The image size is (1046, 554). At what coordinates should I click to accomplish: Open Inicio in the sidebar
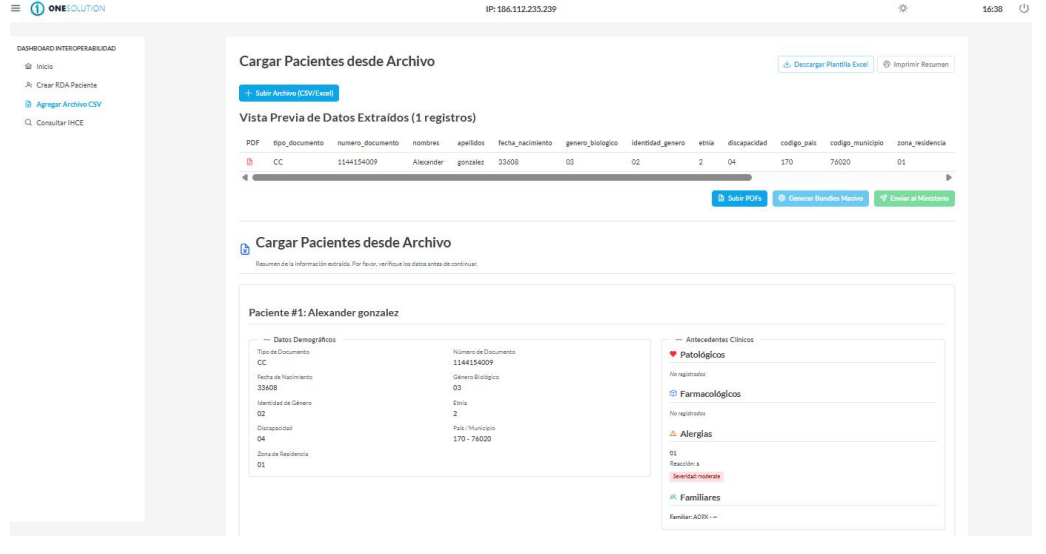[45, 67]
